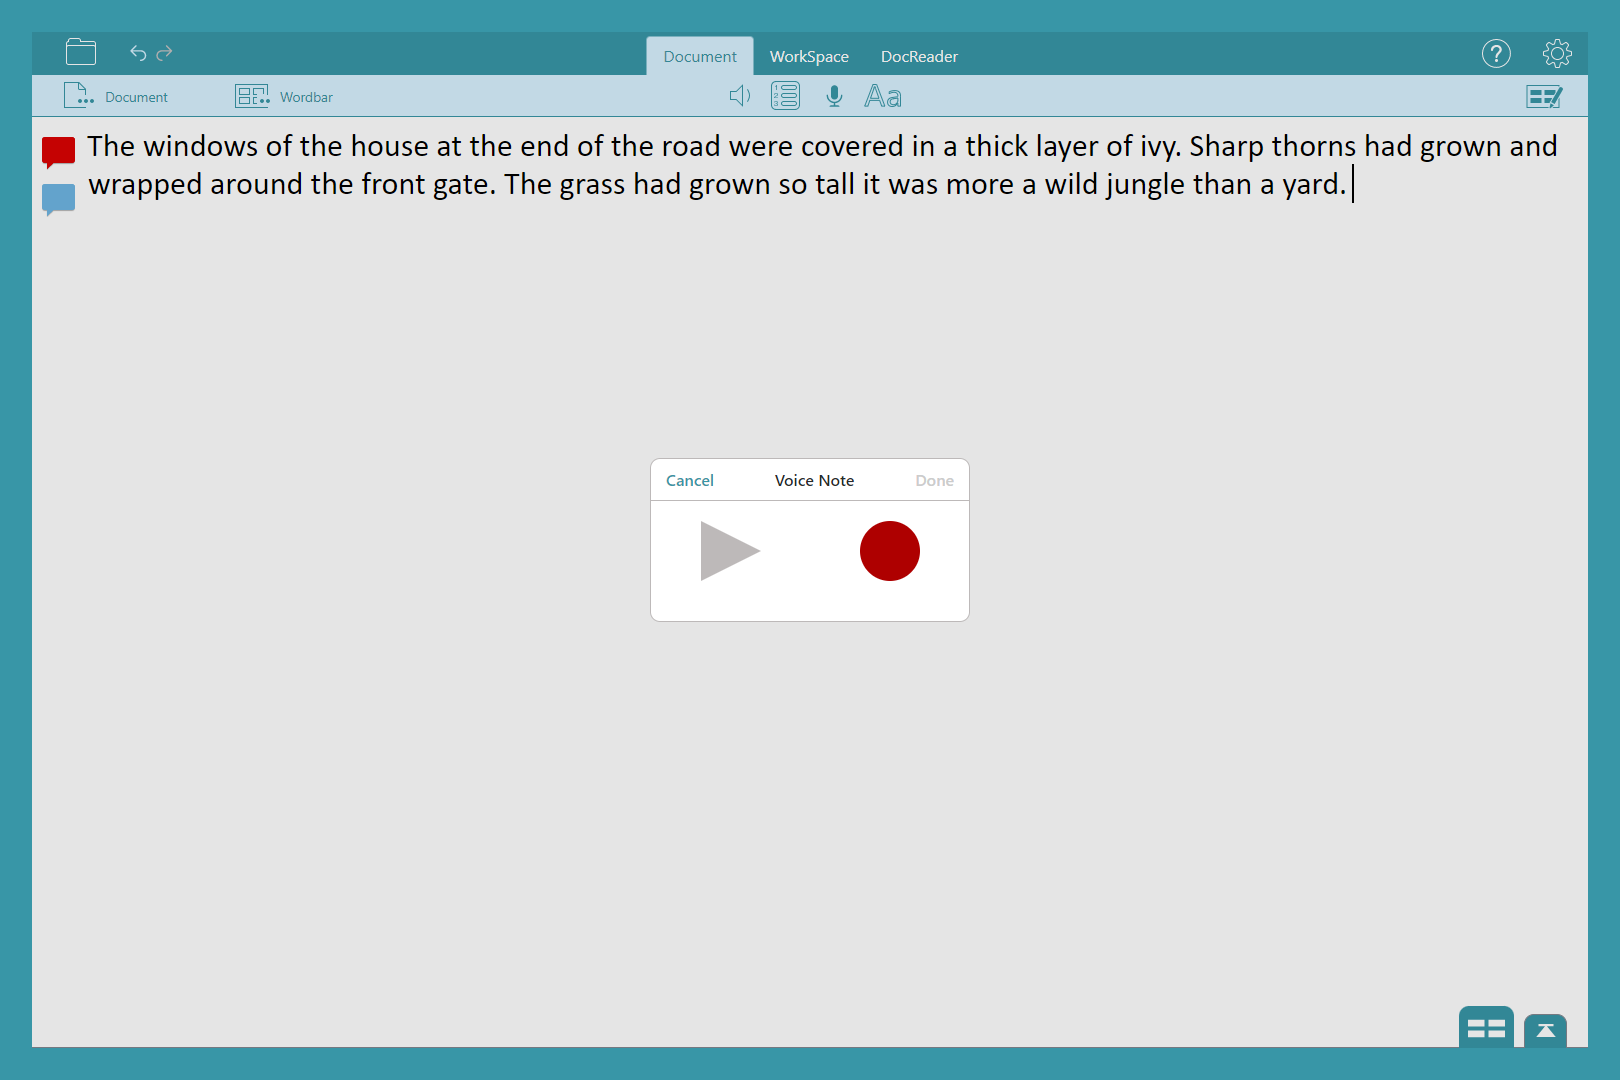Start recording with the red record button

(889, 551)
